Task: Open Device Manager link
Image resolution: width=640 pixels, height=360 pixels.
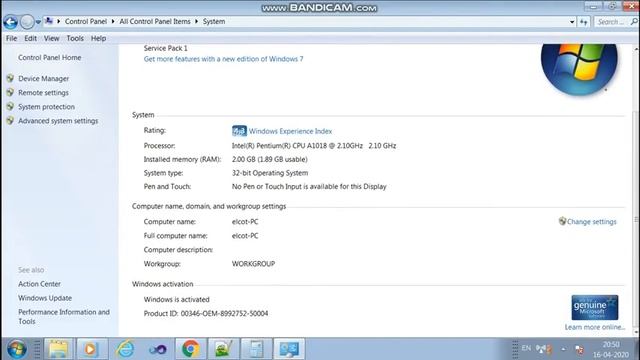Action: coord(43,78)
